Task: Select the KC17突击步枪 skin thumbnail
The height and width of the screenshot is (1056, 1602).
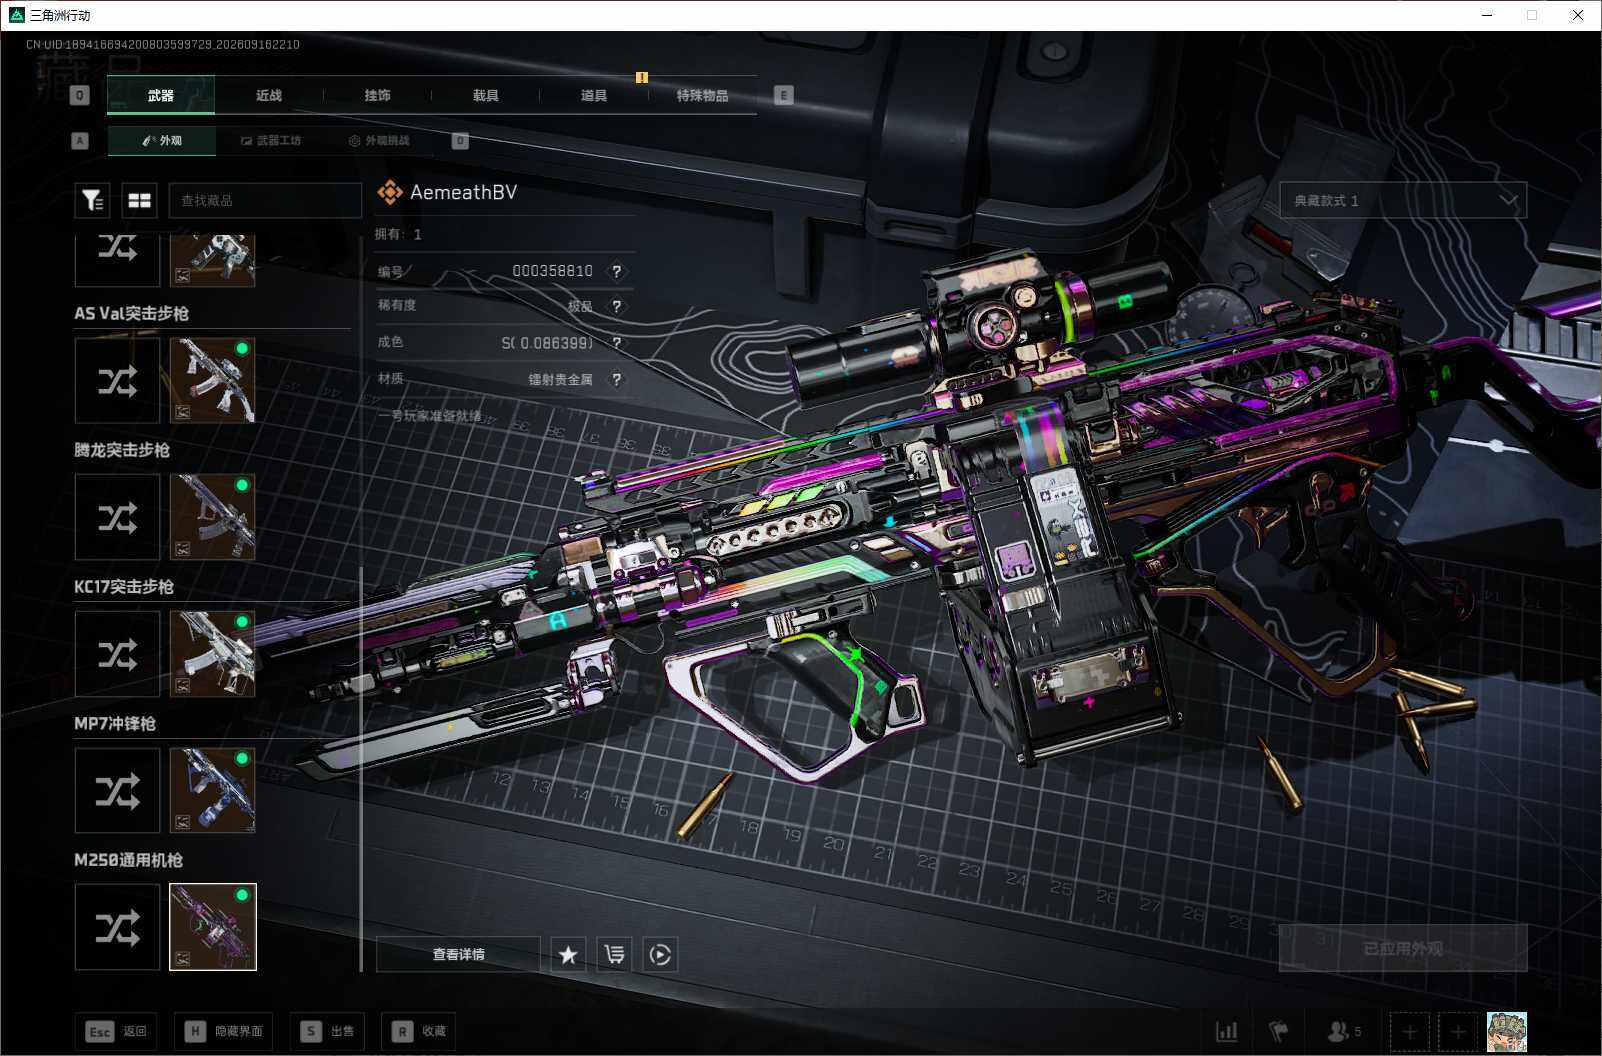Action: pos(212,654)
